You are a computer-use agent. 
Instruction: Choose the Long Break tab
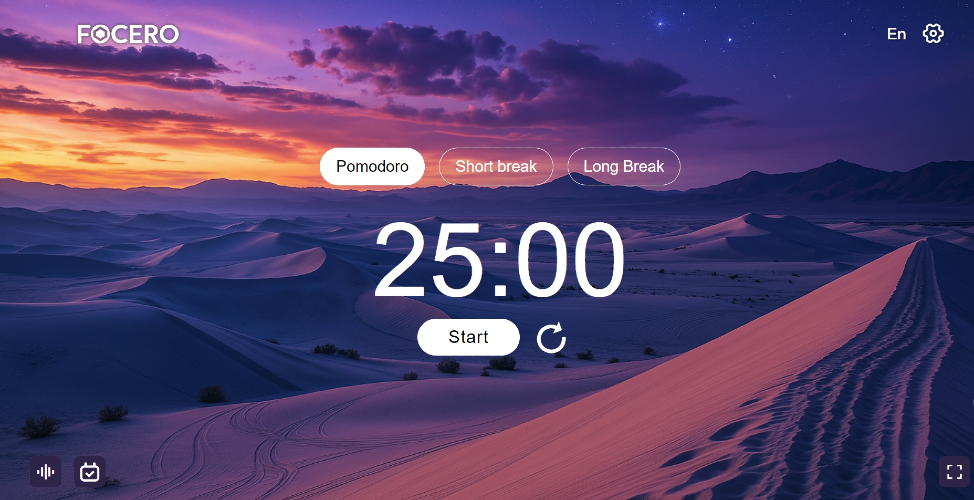pyautogui.click(x=624, y=166)
